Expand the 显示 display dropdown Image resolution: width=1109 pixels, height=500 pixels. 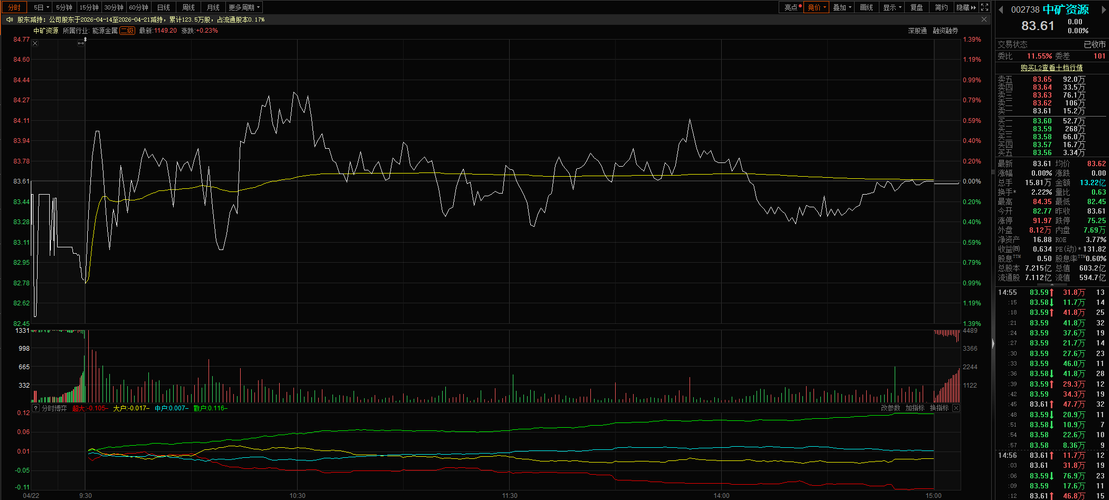[x=892, y=7]
